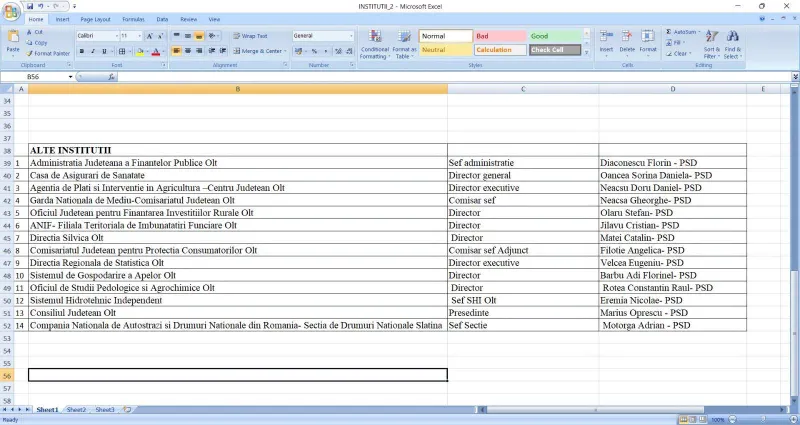Expand the Calibri font name dropdown

(x=117, y=36)
